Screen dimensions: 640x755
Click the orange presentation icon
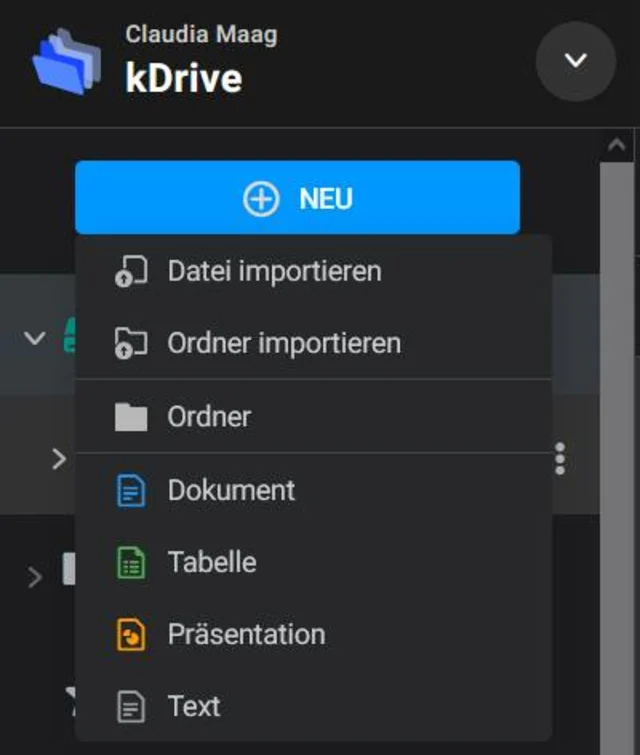[131, 635]
